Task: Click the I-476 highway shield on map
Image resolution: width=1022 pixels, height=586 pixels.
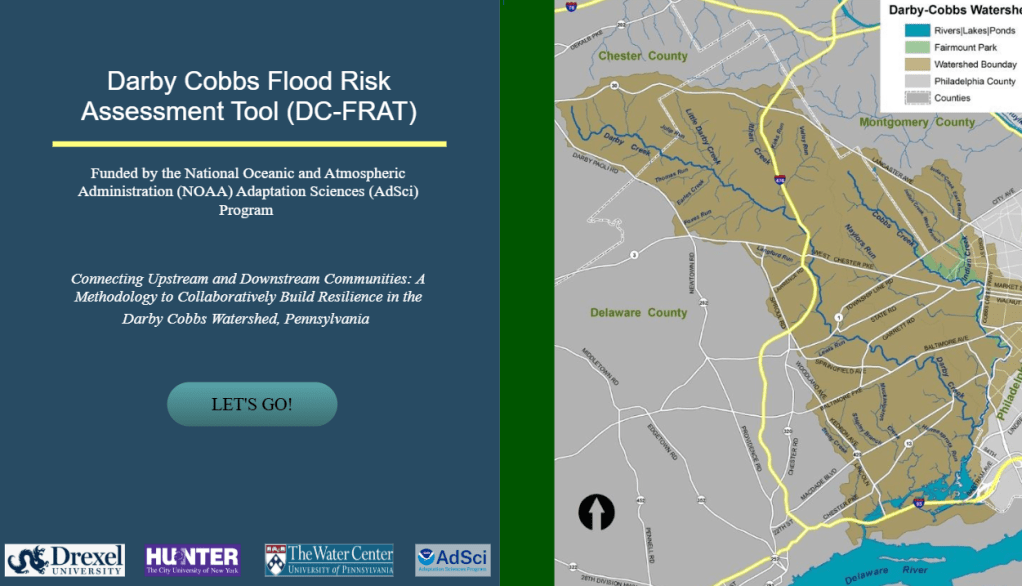Action: click(x=778, y=180)
